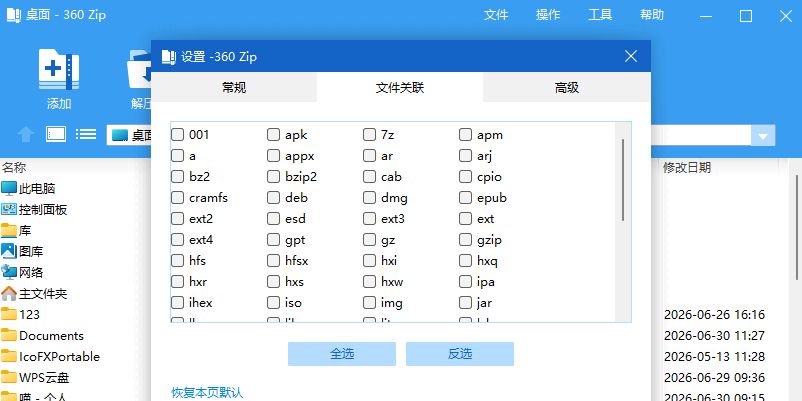Check the epub extension box
Screen dimensions: 802x401
coord(465,198)
